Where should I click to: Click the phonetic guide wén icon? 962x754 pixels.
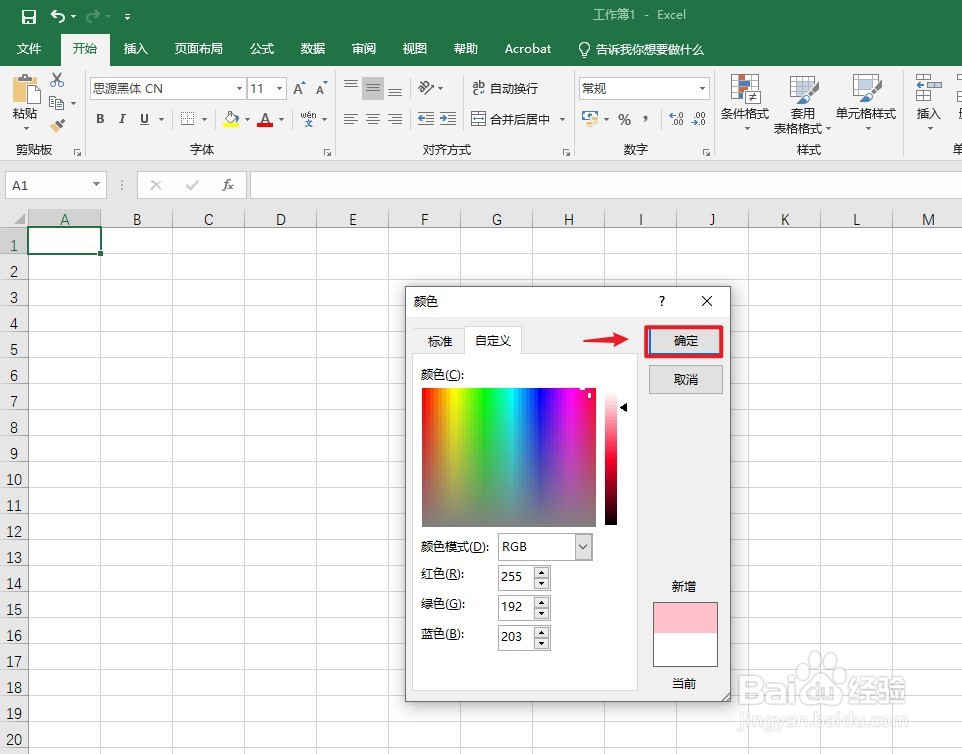pyautogui.click(x=309, y=119)
